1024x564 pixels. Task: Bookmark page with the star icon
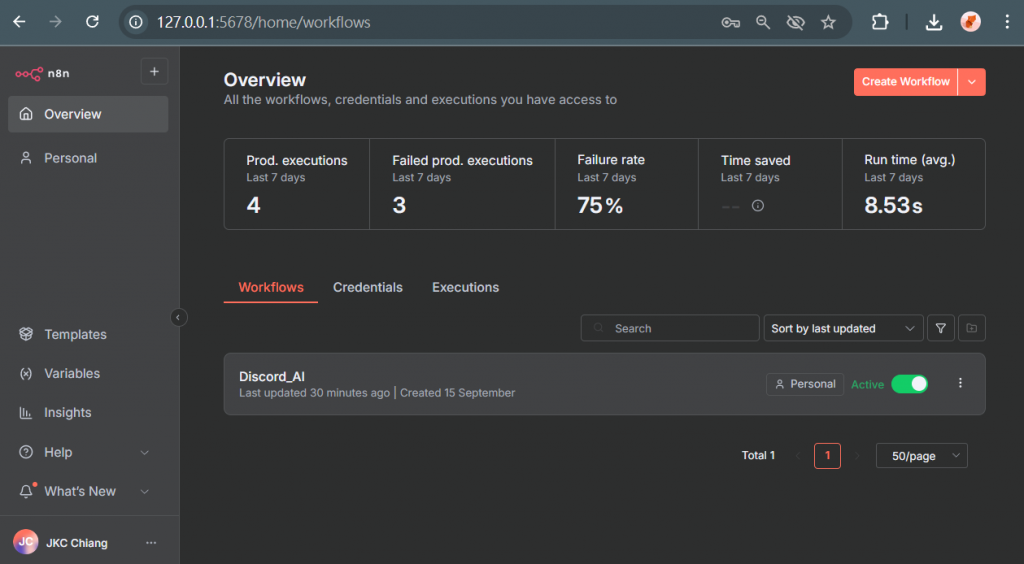[828, 22]
